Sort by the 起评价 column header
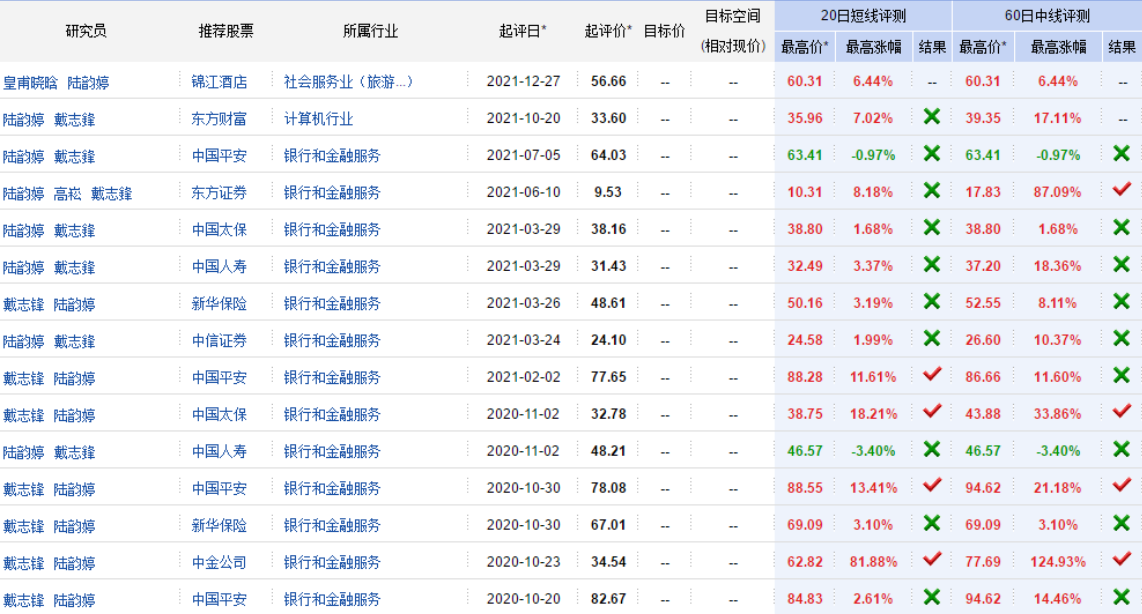 click(x=608, y=31)
